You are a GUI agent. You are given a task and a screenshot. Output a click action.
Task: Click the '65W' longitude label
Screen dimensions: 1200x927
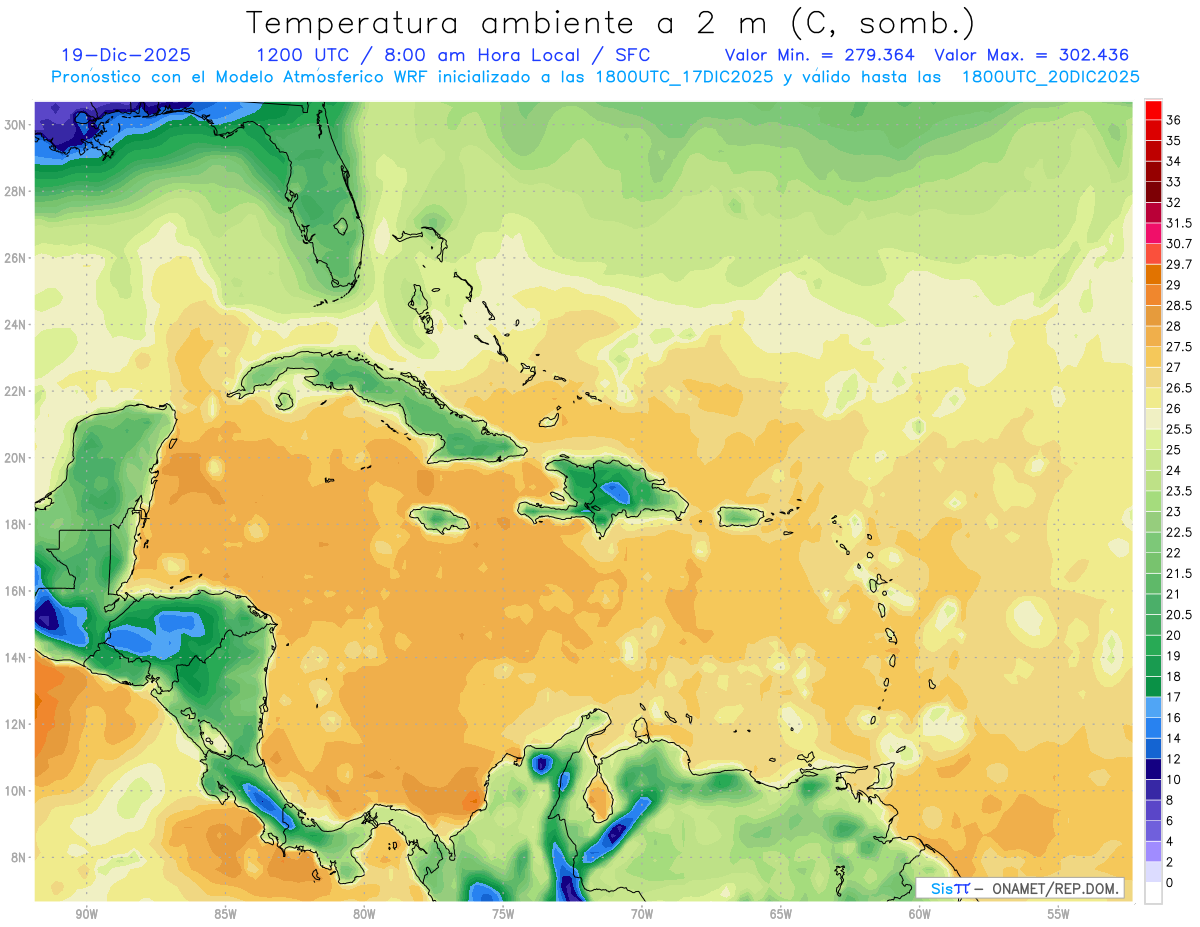[x=781, y=914]
